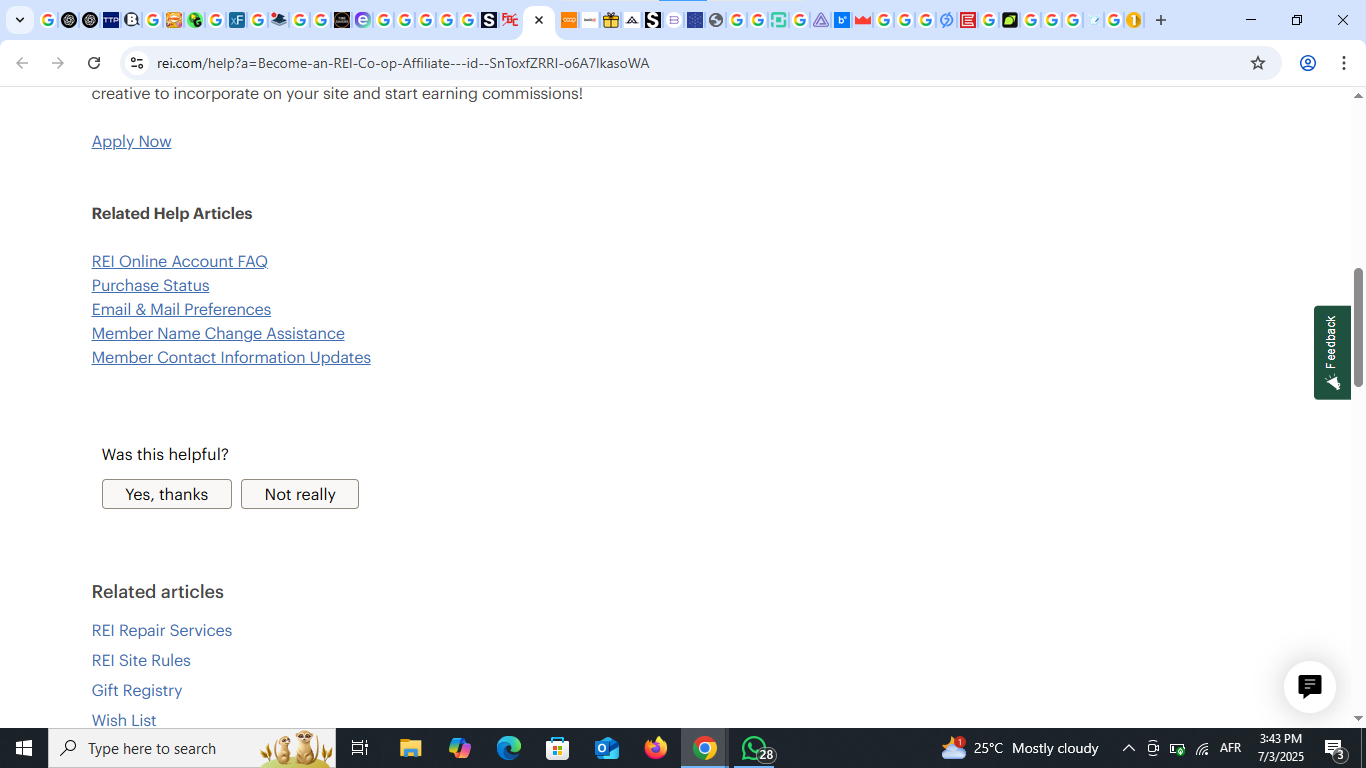
Task: Open Wi-Fi network tray icon
Action: tap(1202, 748)
